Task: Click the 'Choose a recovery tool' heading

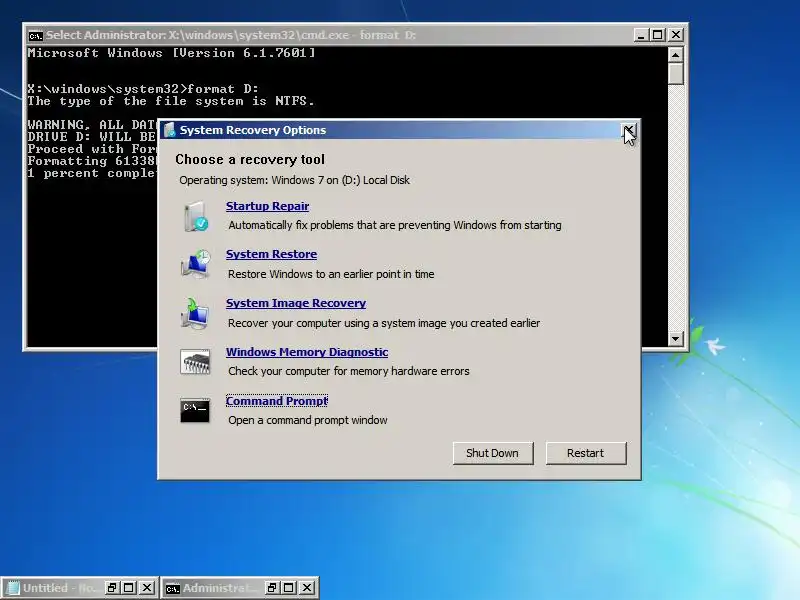Action: point(250,160)
